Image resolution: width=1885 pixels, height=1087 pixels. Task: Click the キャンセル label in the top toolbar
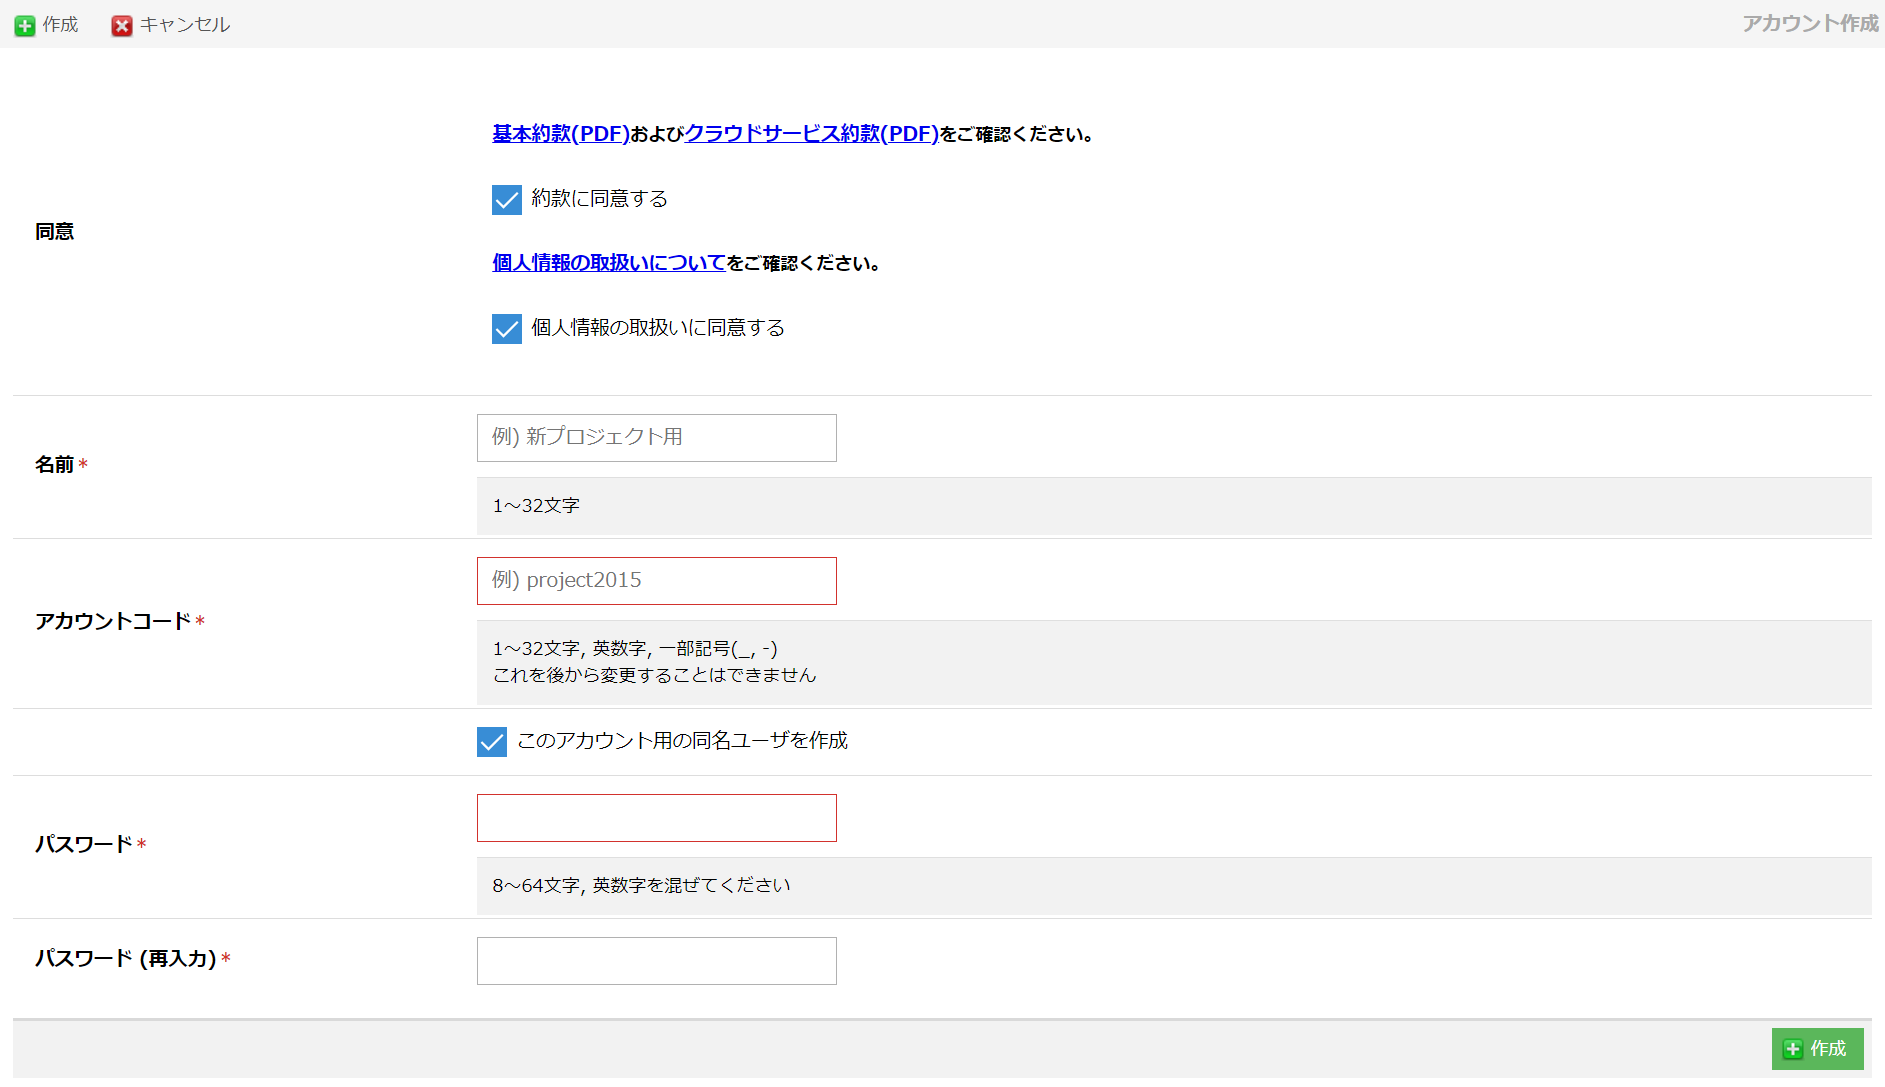(185, 25)
